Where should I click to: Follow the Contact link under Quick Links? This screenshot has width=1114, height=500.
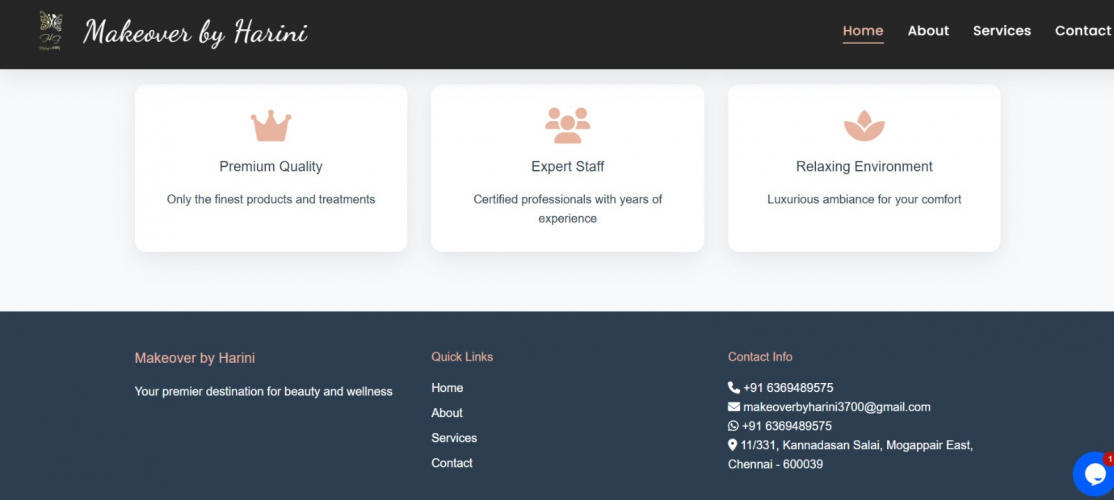[452, 462]
